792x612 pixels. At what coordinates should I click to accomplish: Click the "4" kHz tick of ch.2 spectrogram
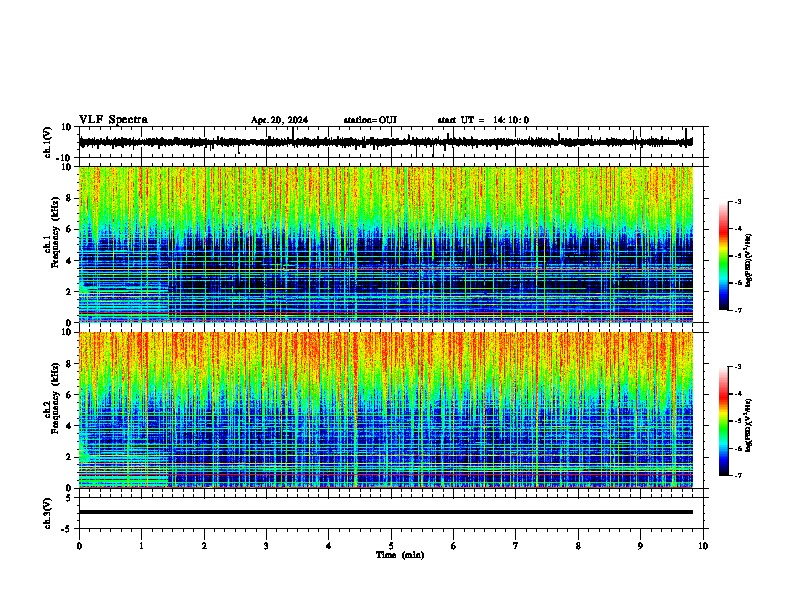69,426
